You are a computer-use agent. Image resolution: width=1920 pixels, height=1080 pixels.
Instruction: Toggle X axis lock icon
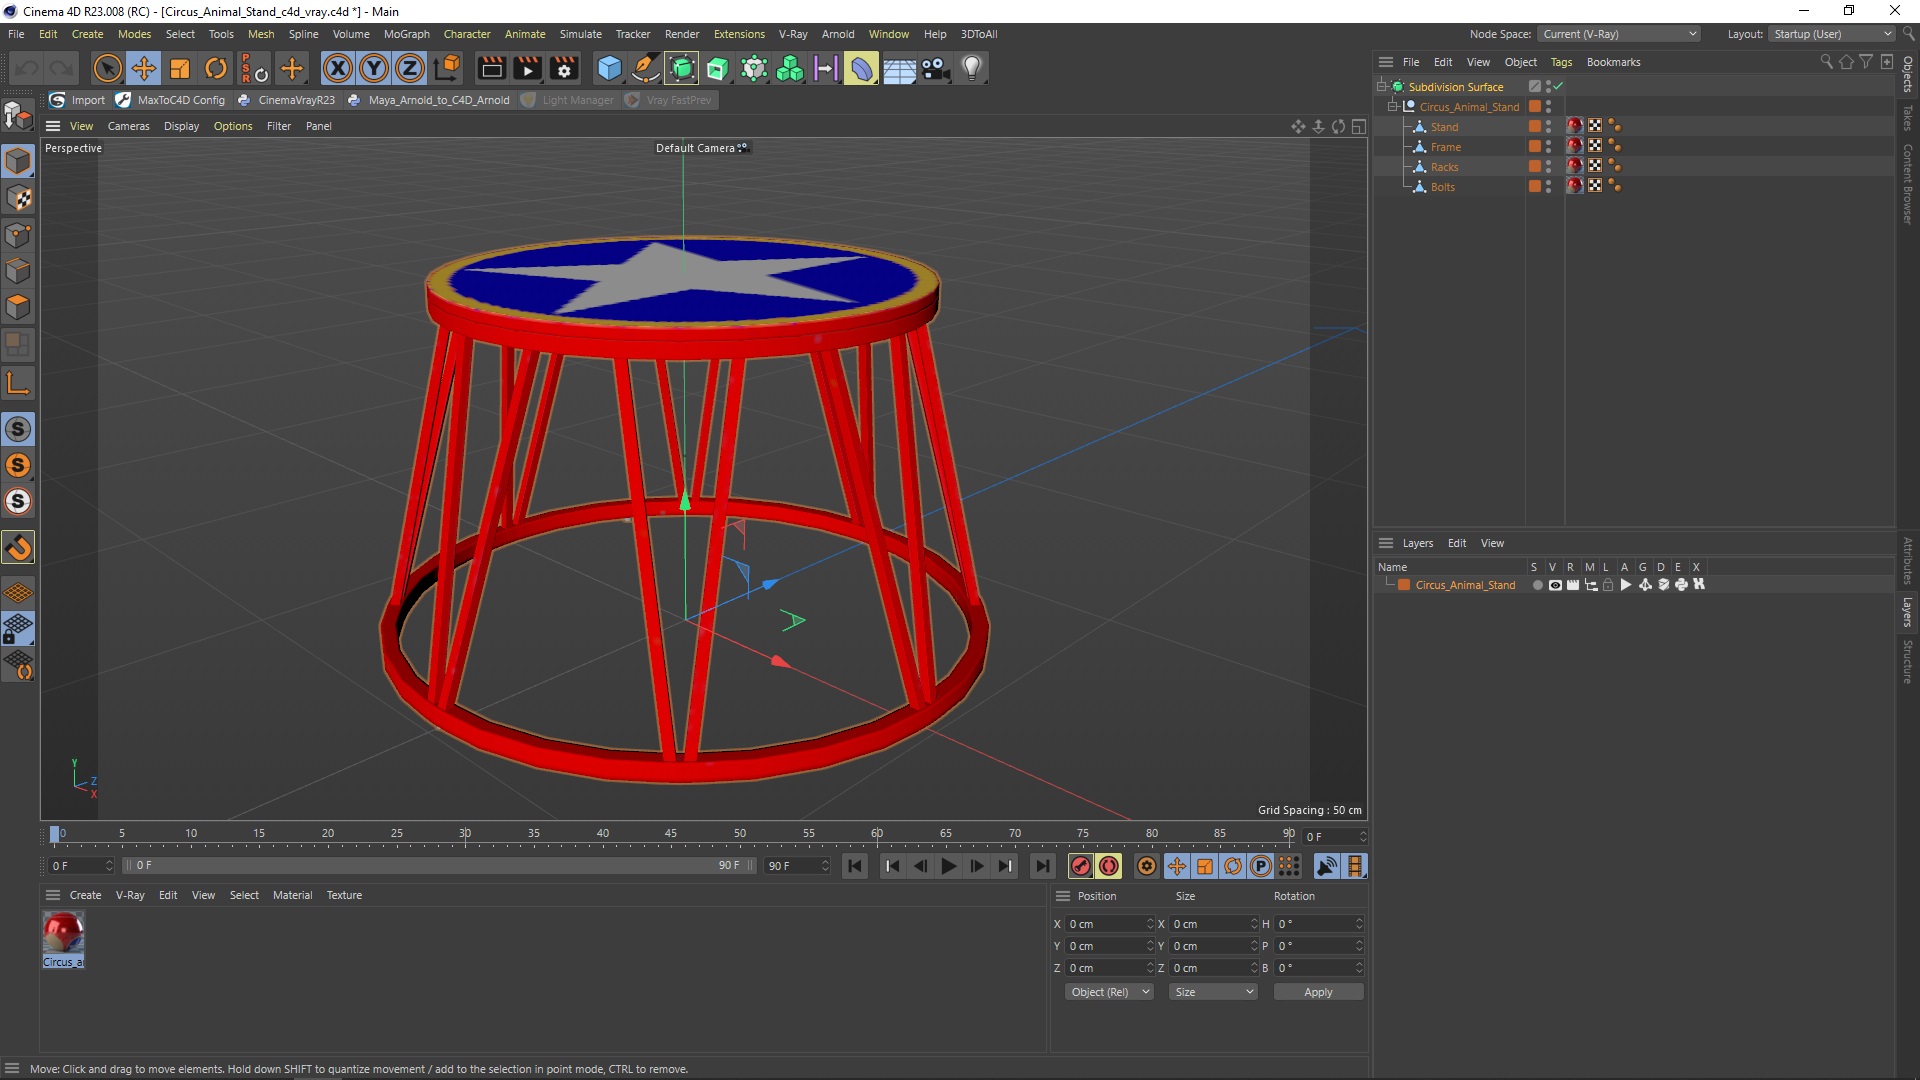pyautogui.click(x=338, y=68)
